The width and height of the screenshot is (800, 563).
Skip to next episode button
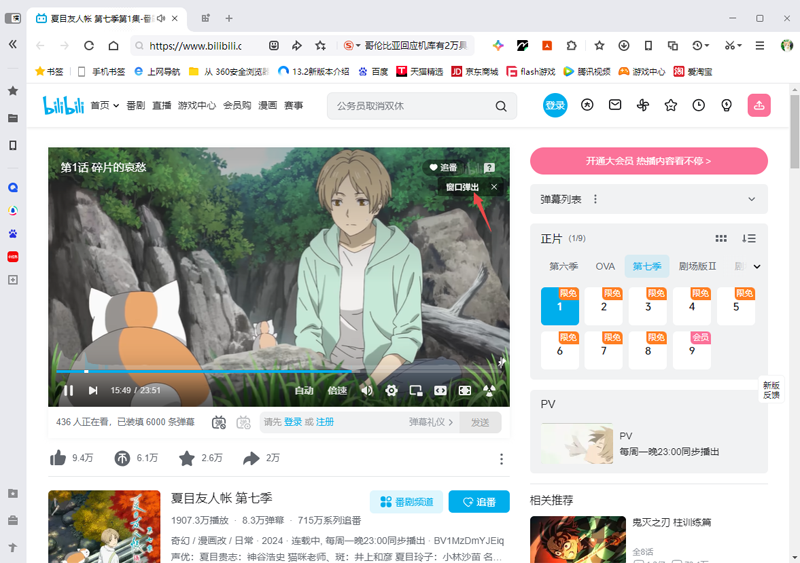click(93, 390)
